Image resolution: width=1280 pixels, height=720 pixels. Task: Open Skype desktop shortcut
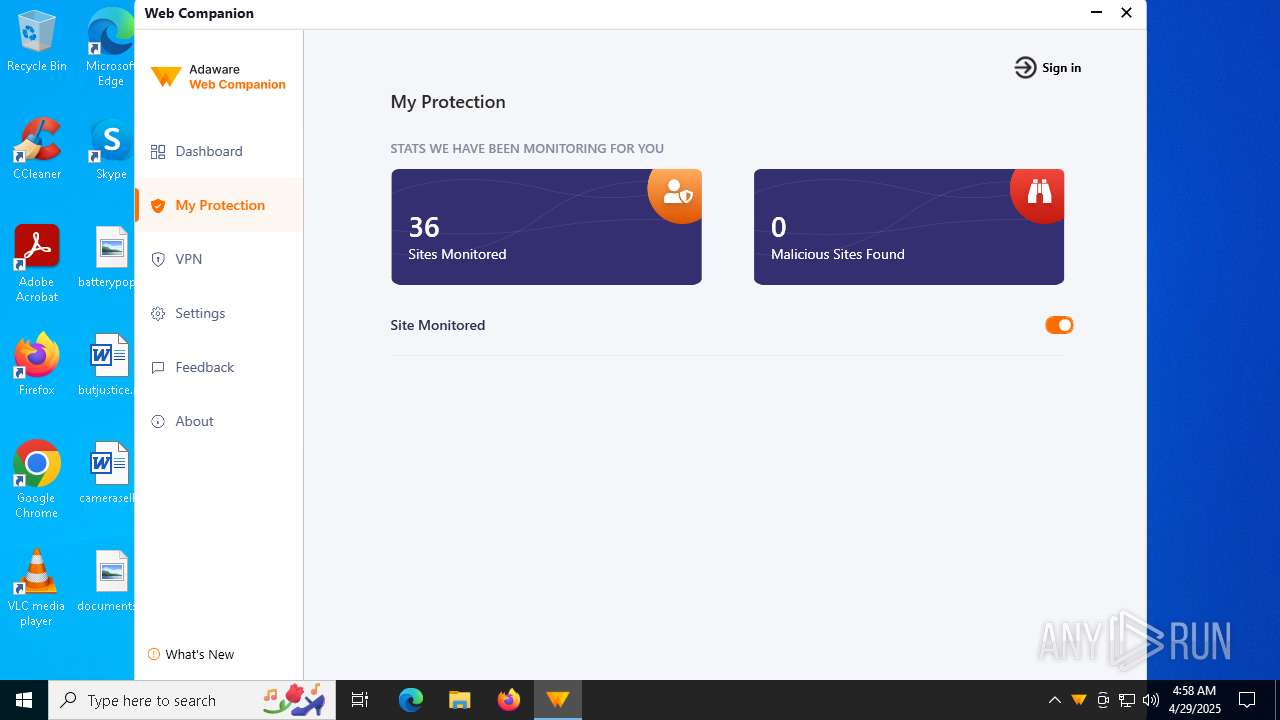[111, 148]
